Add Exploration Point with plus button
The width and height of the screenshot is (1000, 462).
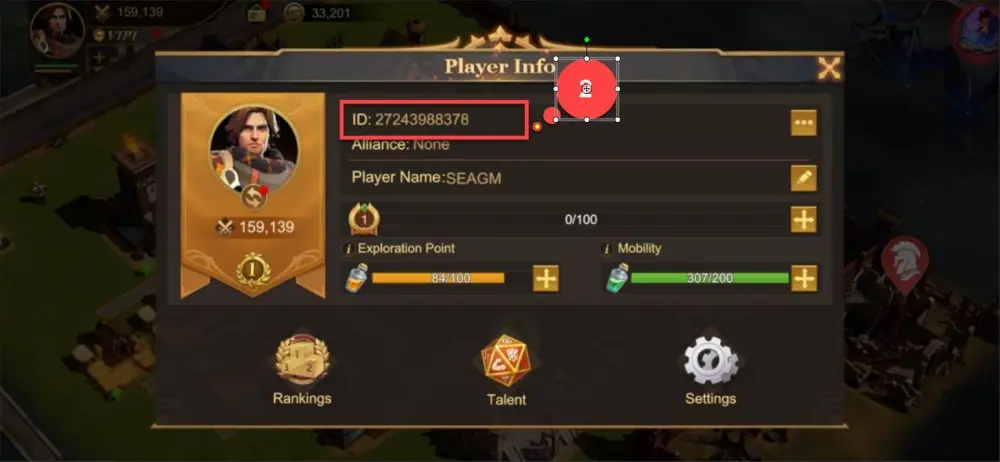click(546, 278)
